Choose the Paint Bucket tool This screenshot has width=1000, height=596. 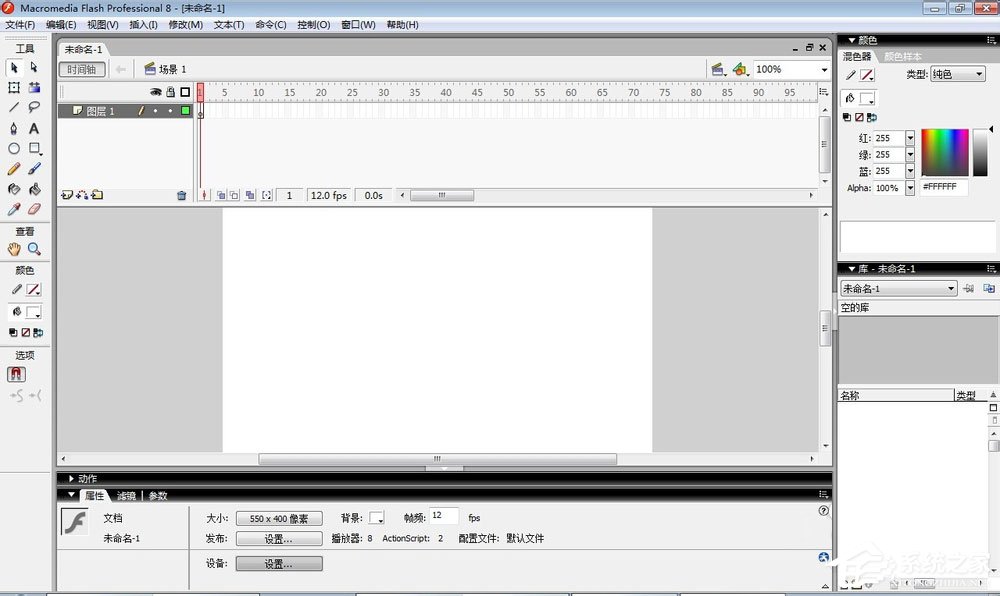[x=35, y=188]
